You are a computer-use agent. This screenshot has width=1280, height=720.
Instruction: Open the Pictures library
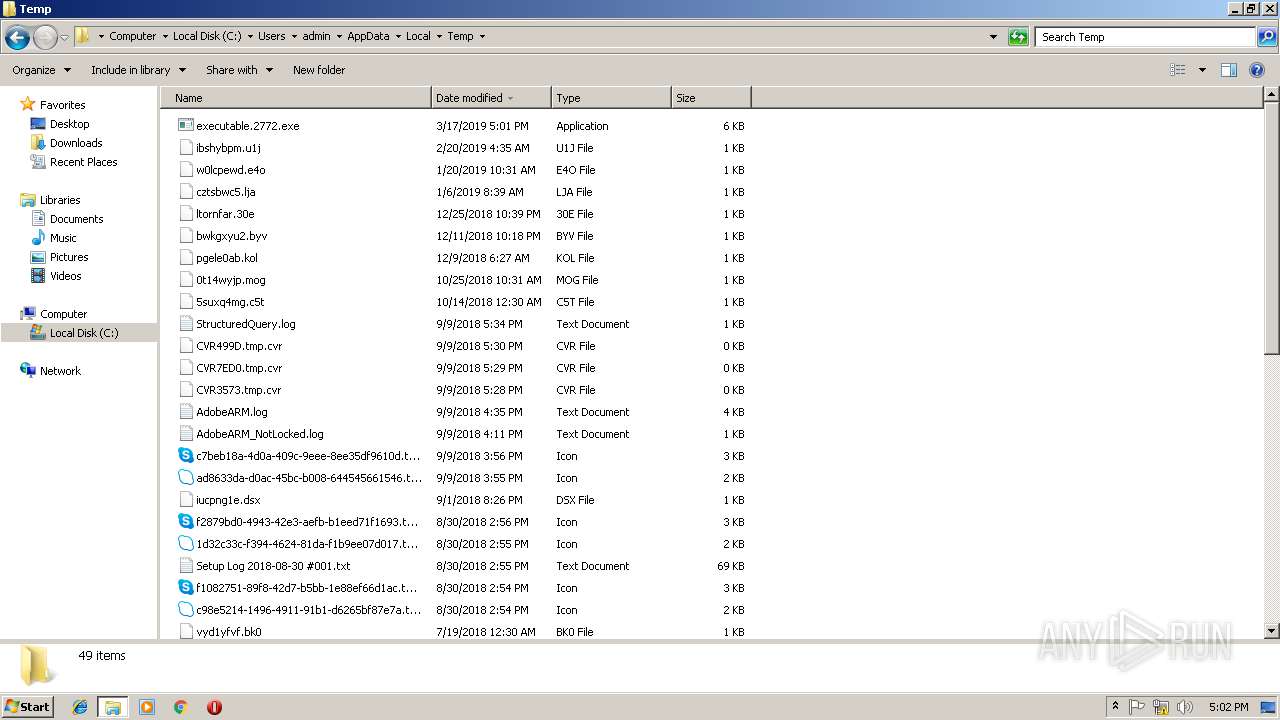coord(69,257)
